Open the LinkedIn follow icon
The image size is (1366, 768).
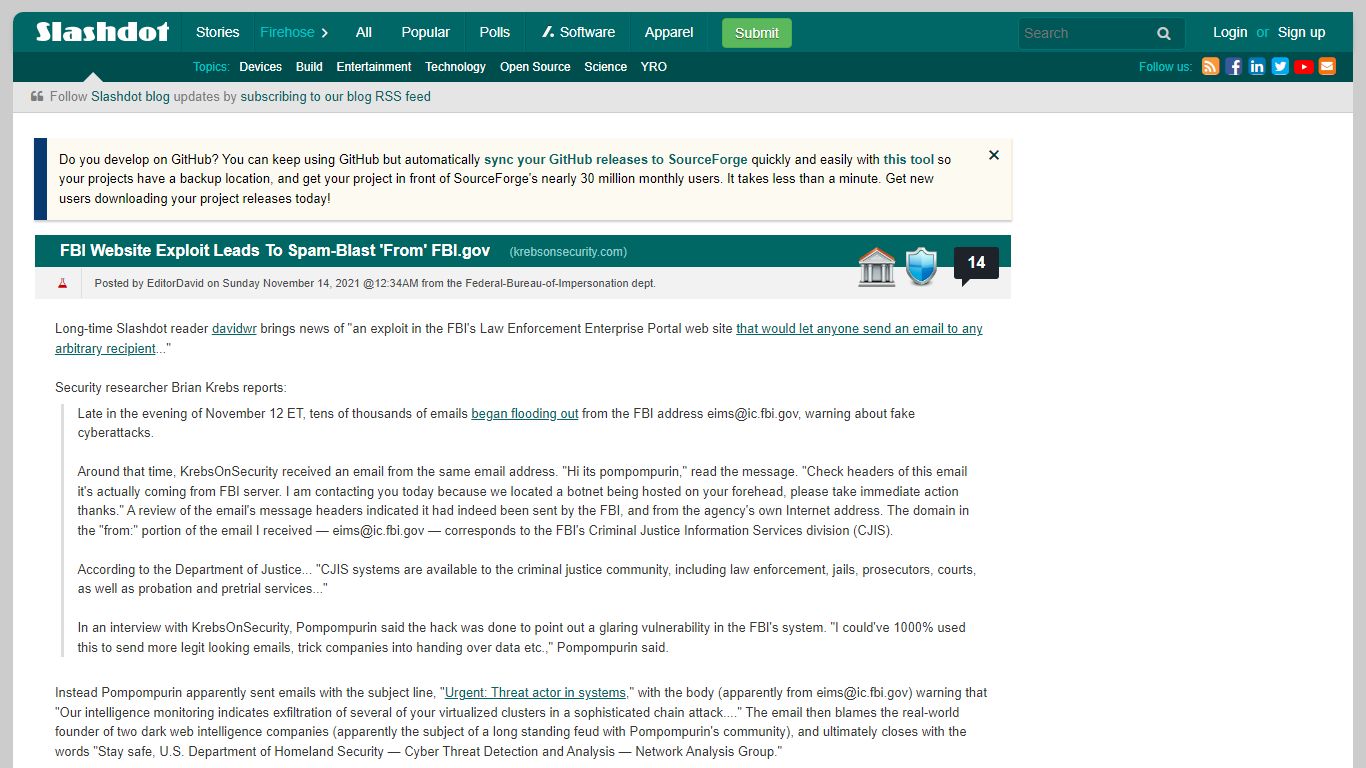1257,67
